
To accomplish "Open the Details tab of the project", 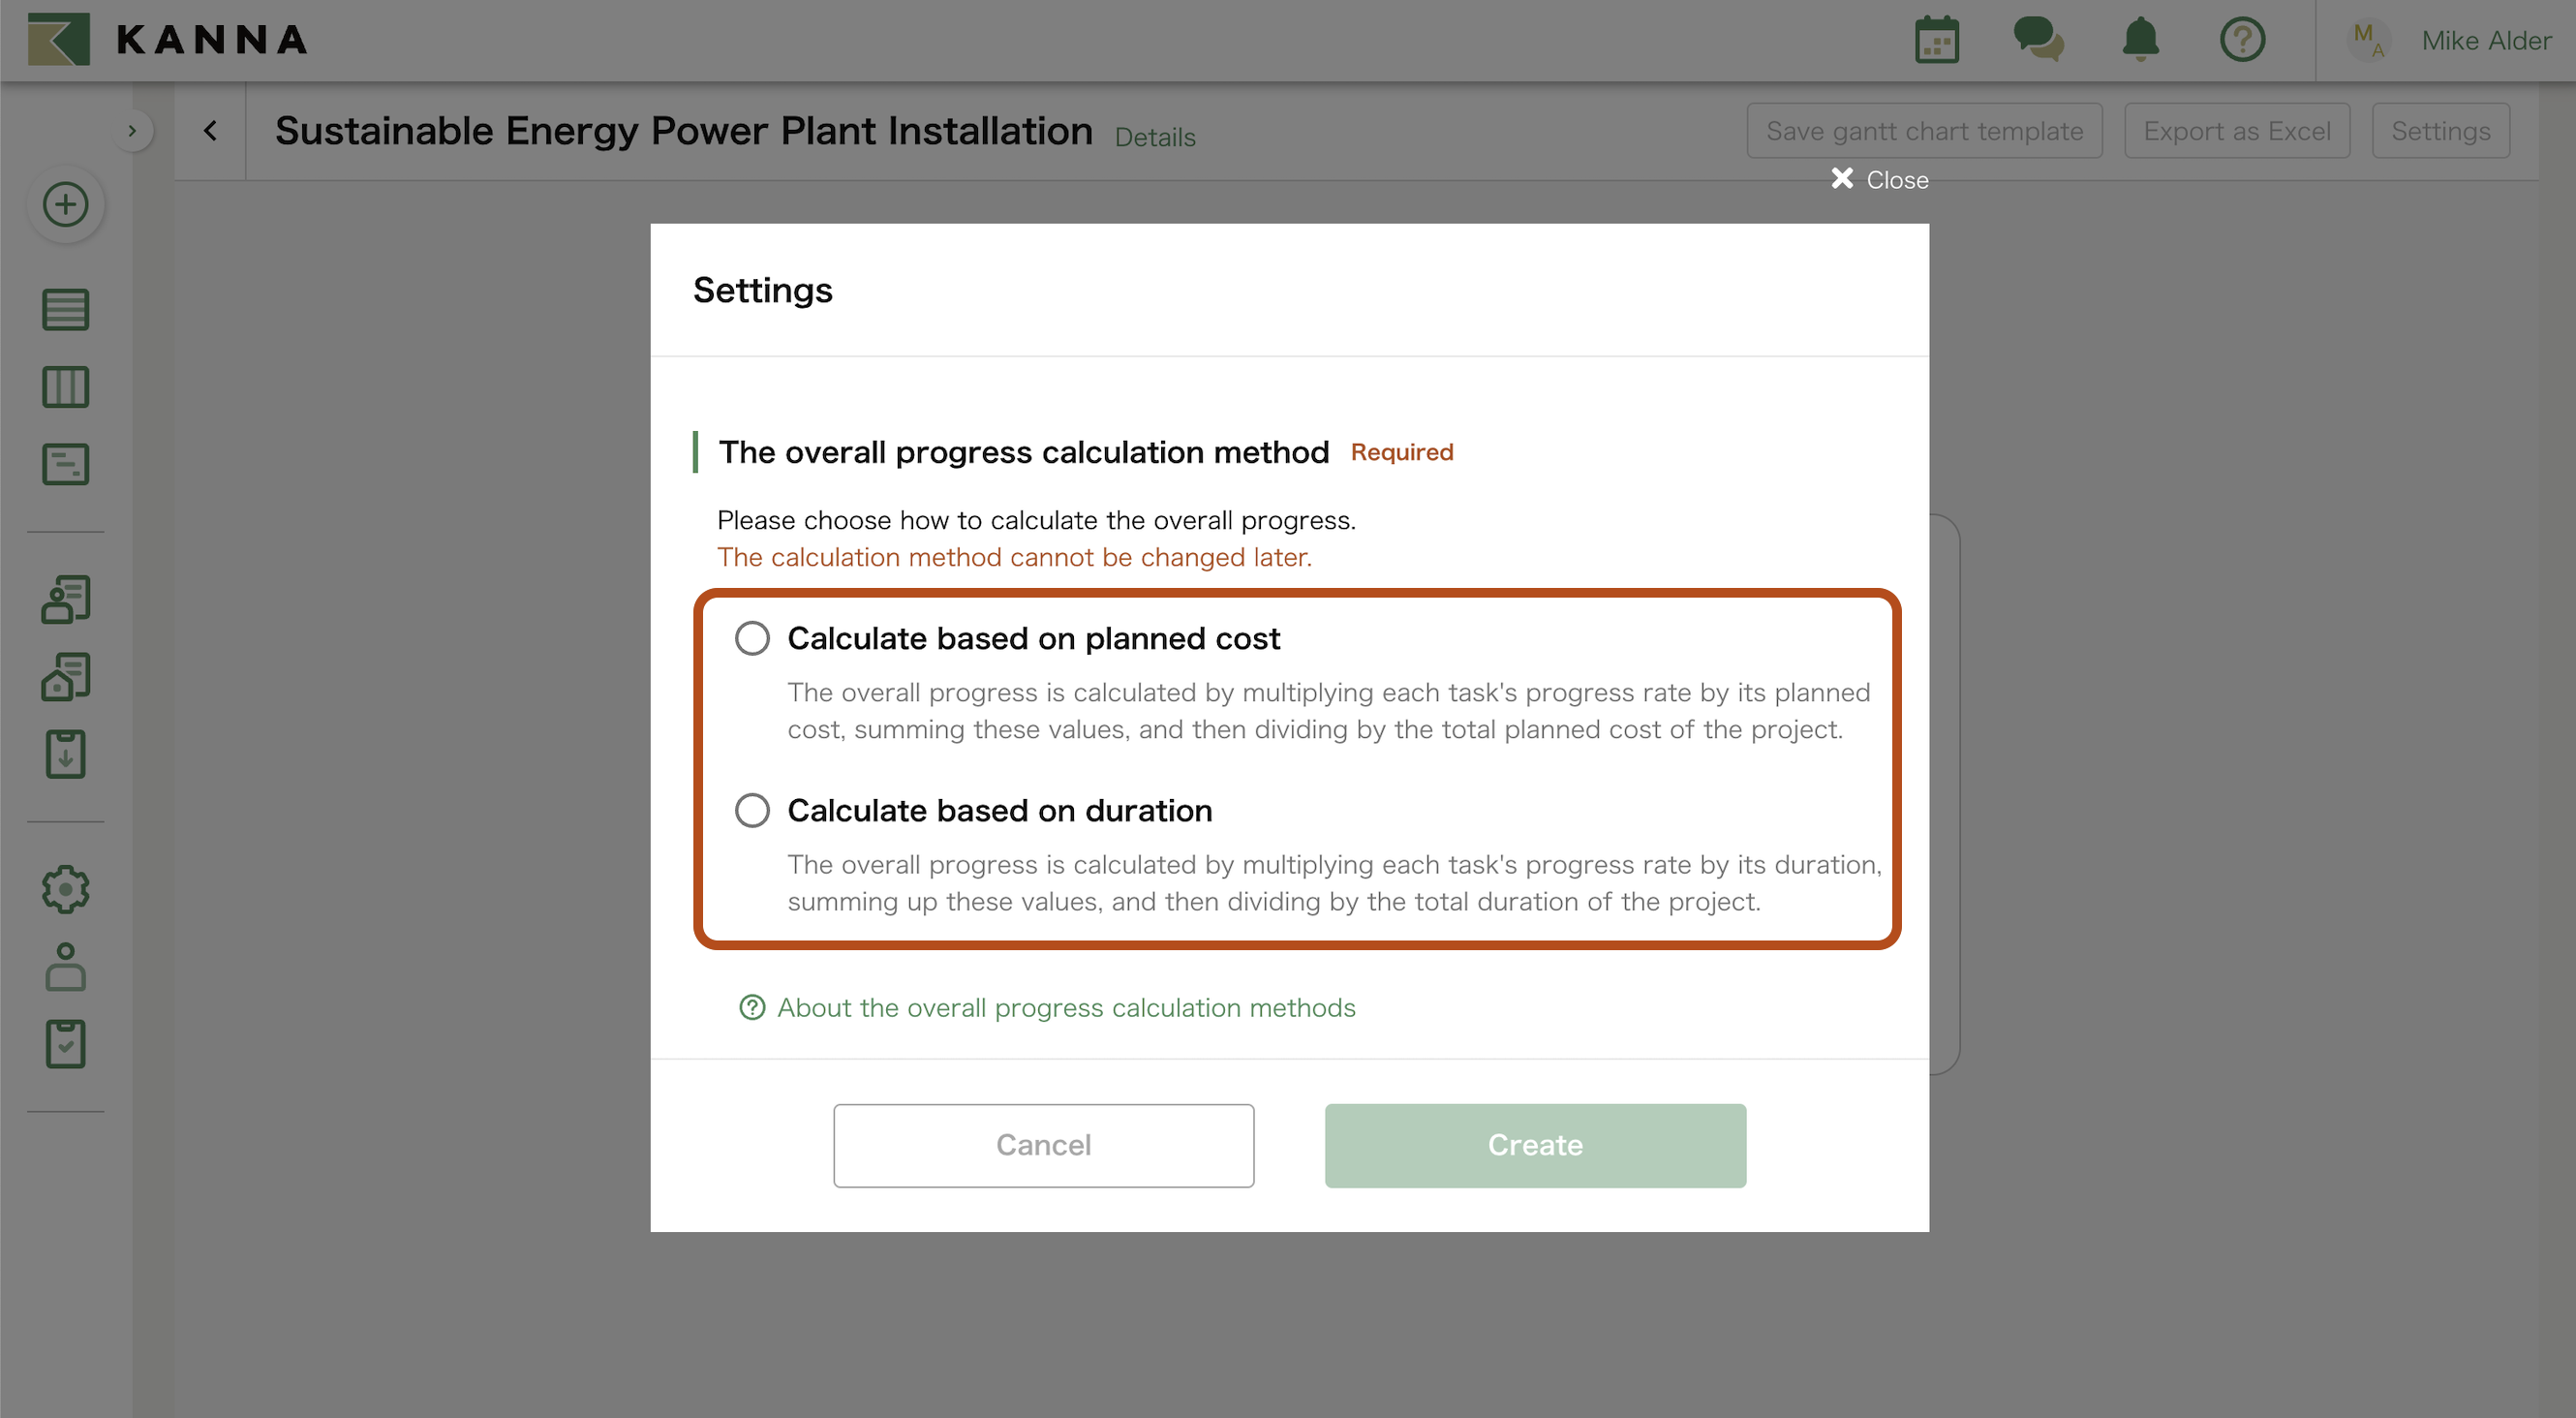I will click(x=1154, y=137).
